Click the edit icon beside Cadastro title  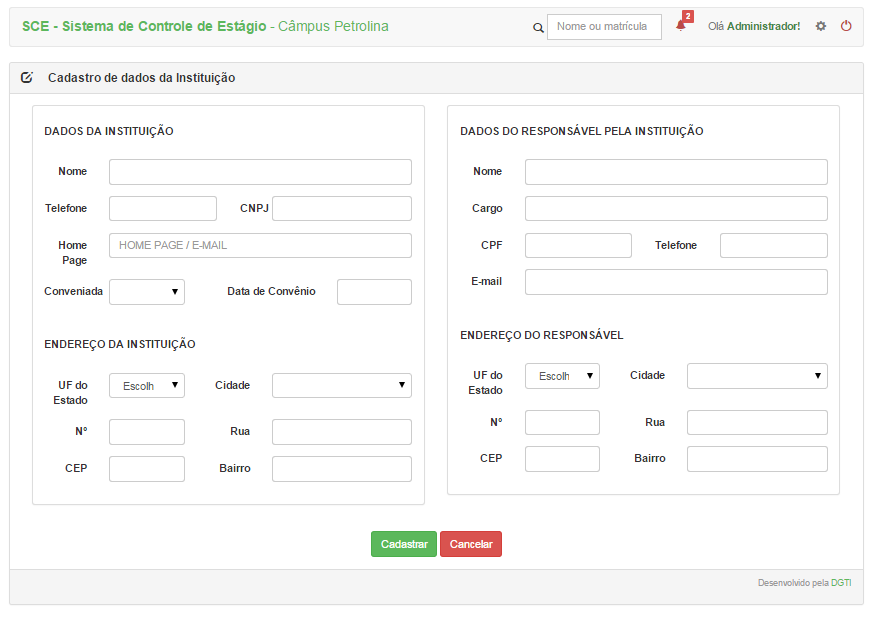point(26,78)
